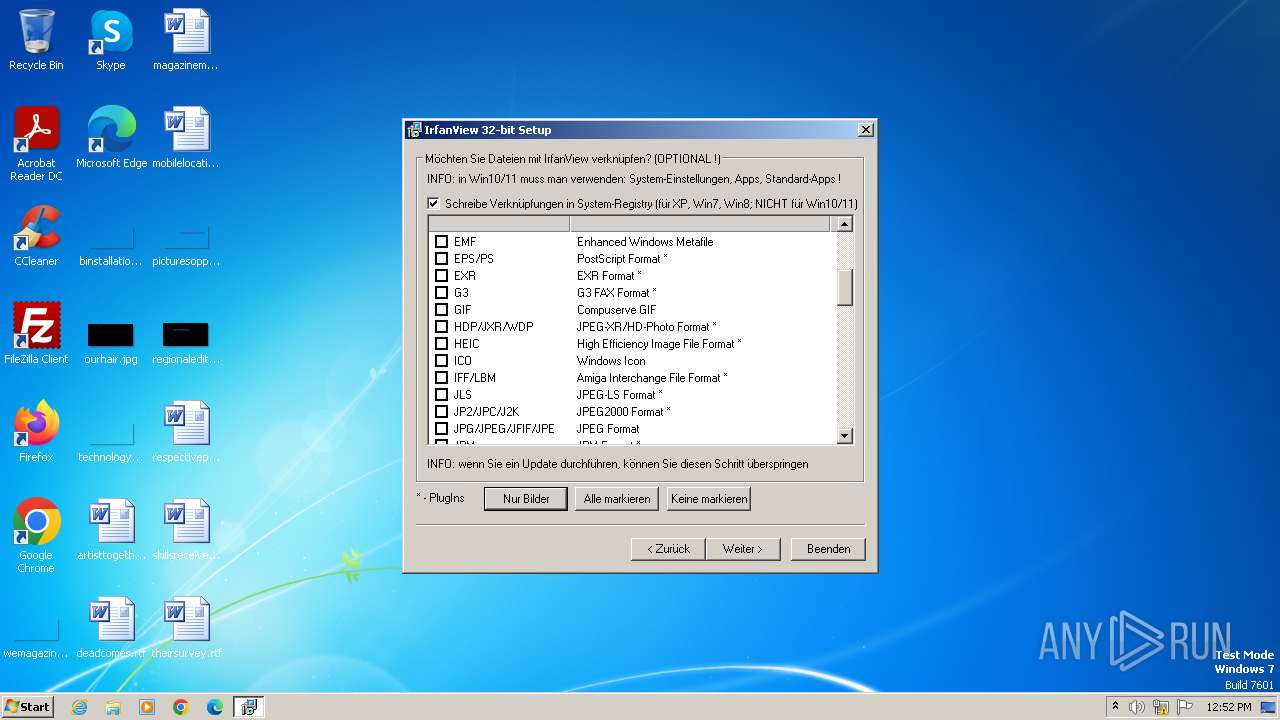1280x720 pixels.
Task: Select 'Compuserve GIF' description text
Action: (616, 310)
